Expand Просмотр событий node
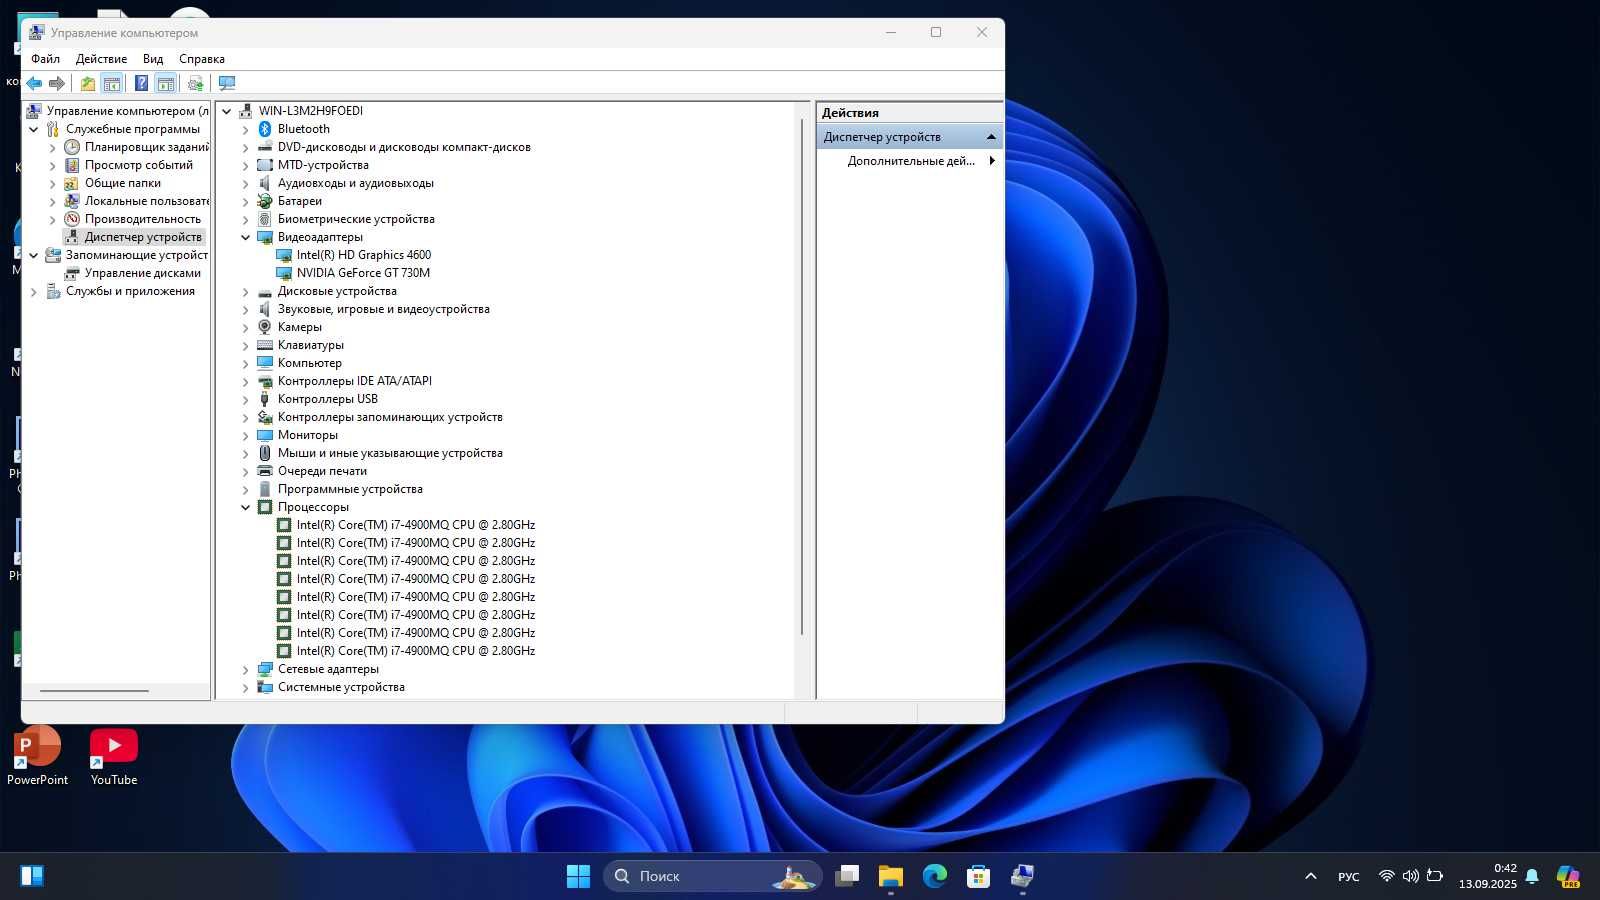 [x=53, y=165]
